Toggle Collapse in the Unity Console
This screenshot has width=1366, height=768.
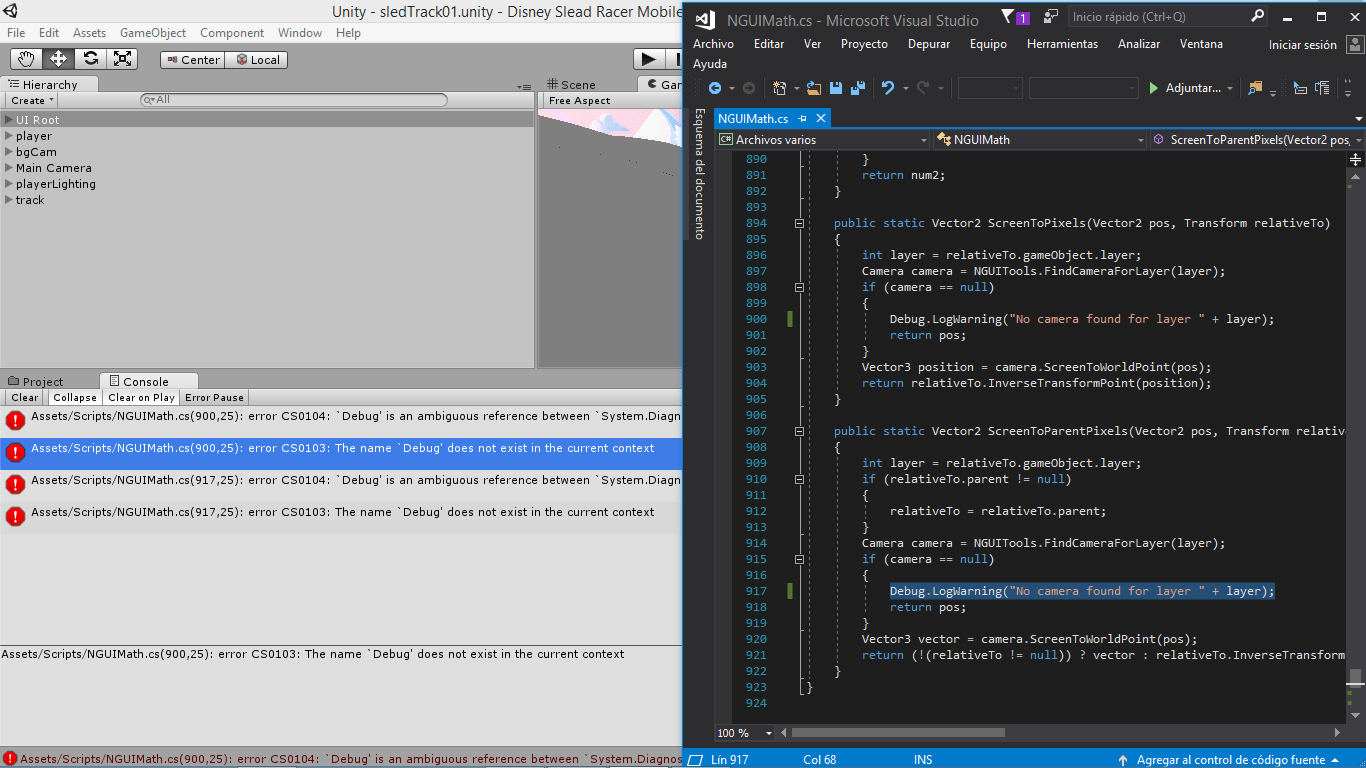[74, 397]
